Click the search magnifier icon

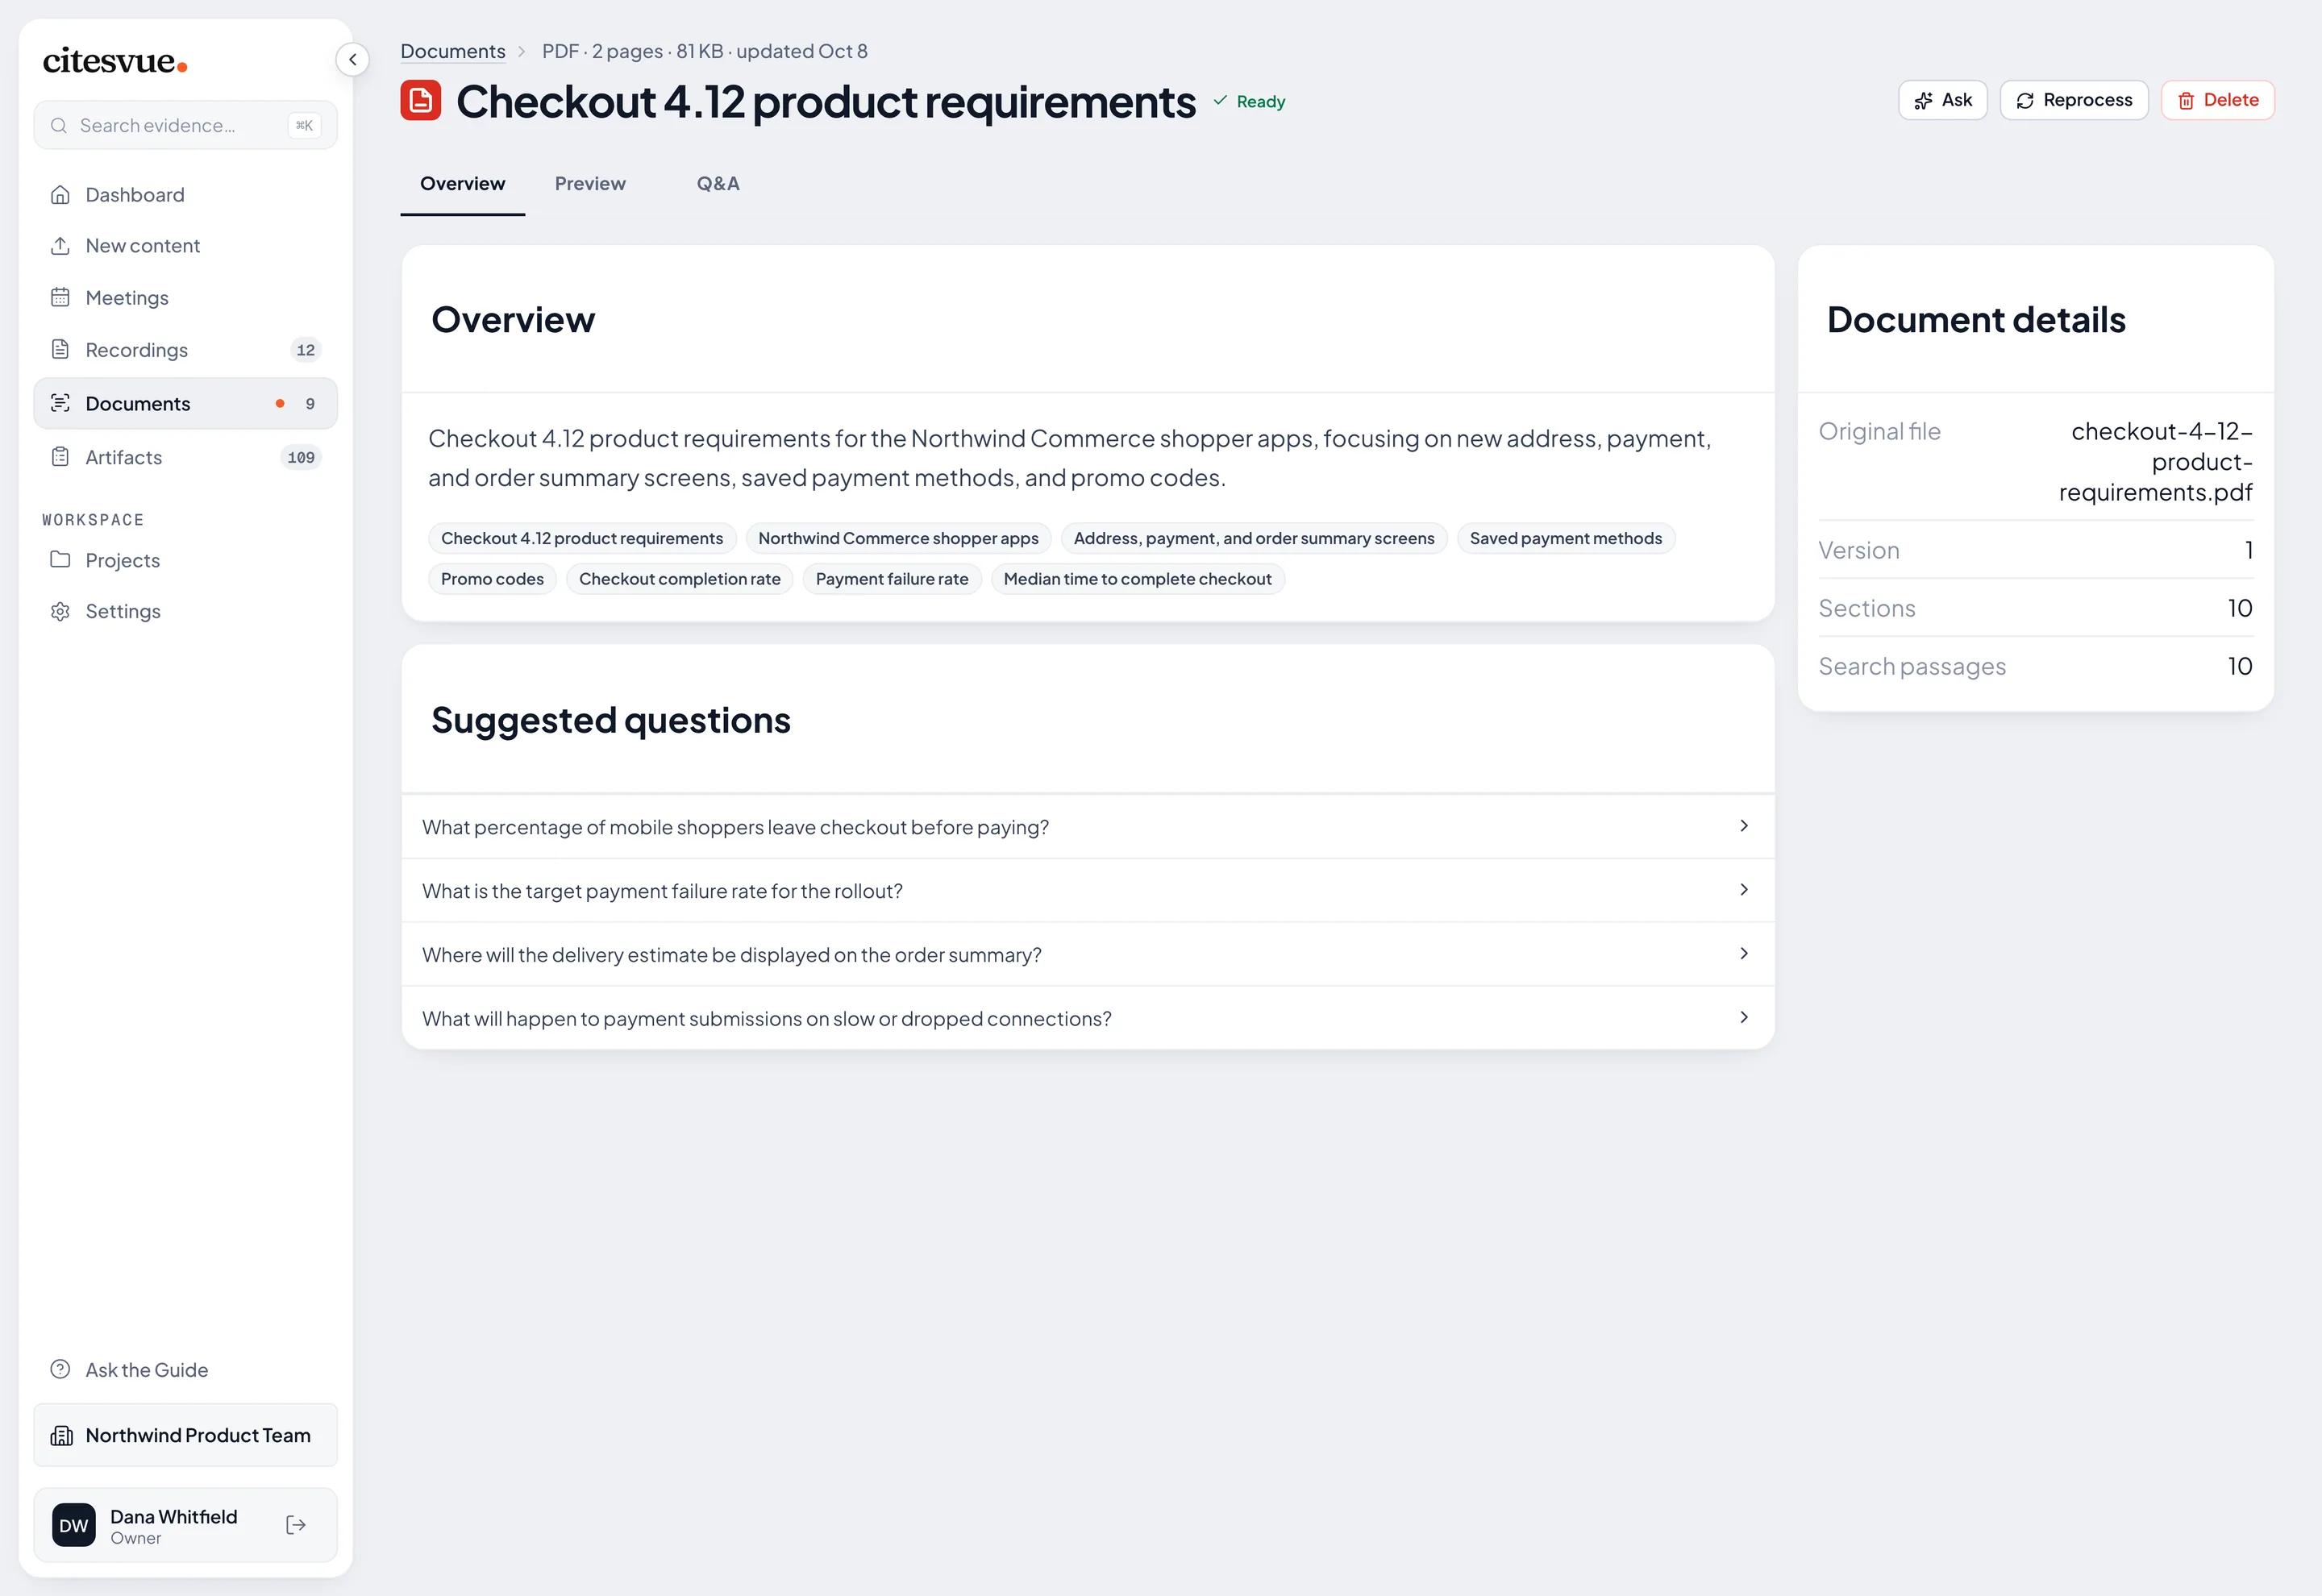pos(59,126)
